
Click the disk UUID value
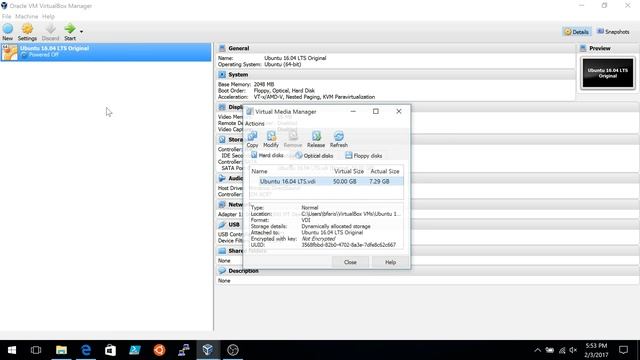coord(349,245)
